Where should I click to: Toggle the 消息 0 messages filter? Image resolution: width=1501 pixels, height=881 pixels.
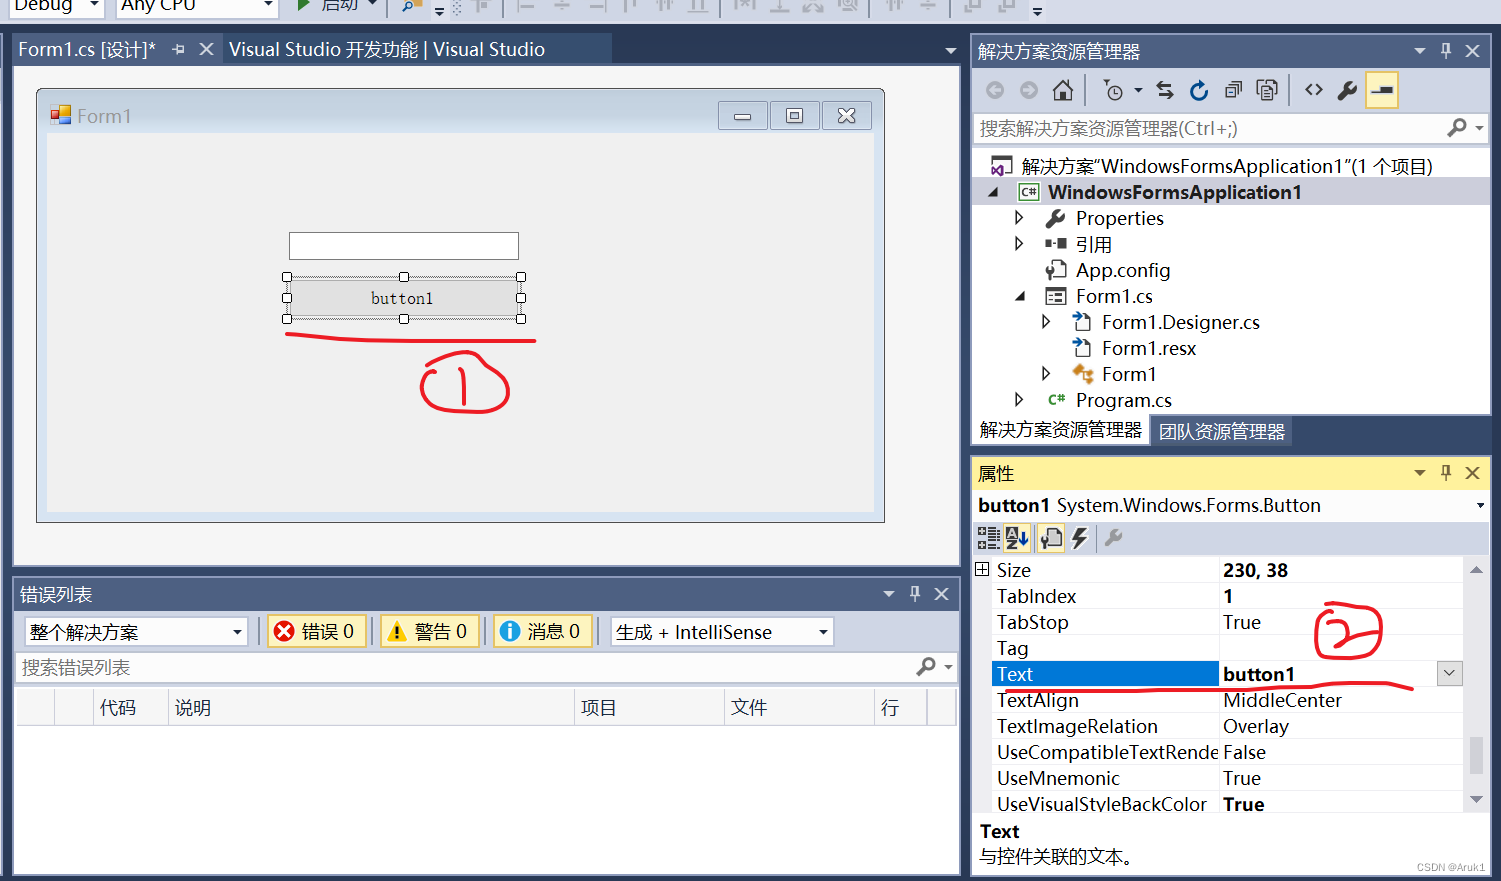pos(542,631)
